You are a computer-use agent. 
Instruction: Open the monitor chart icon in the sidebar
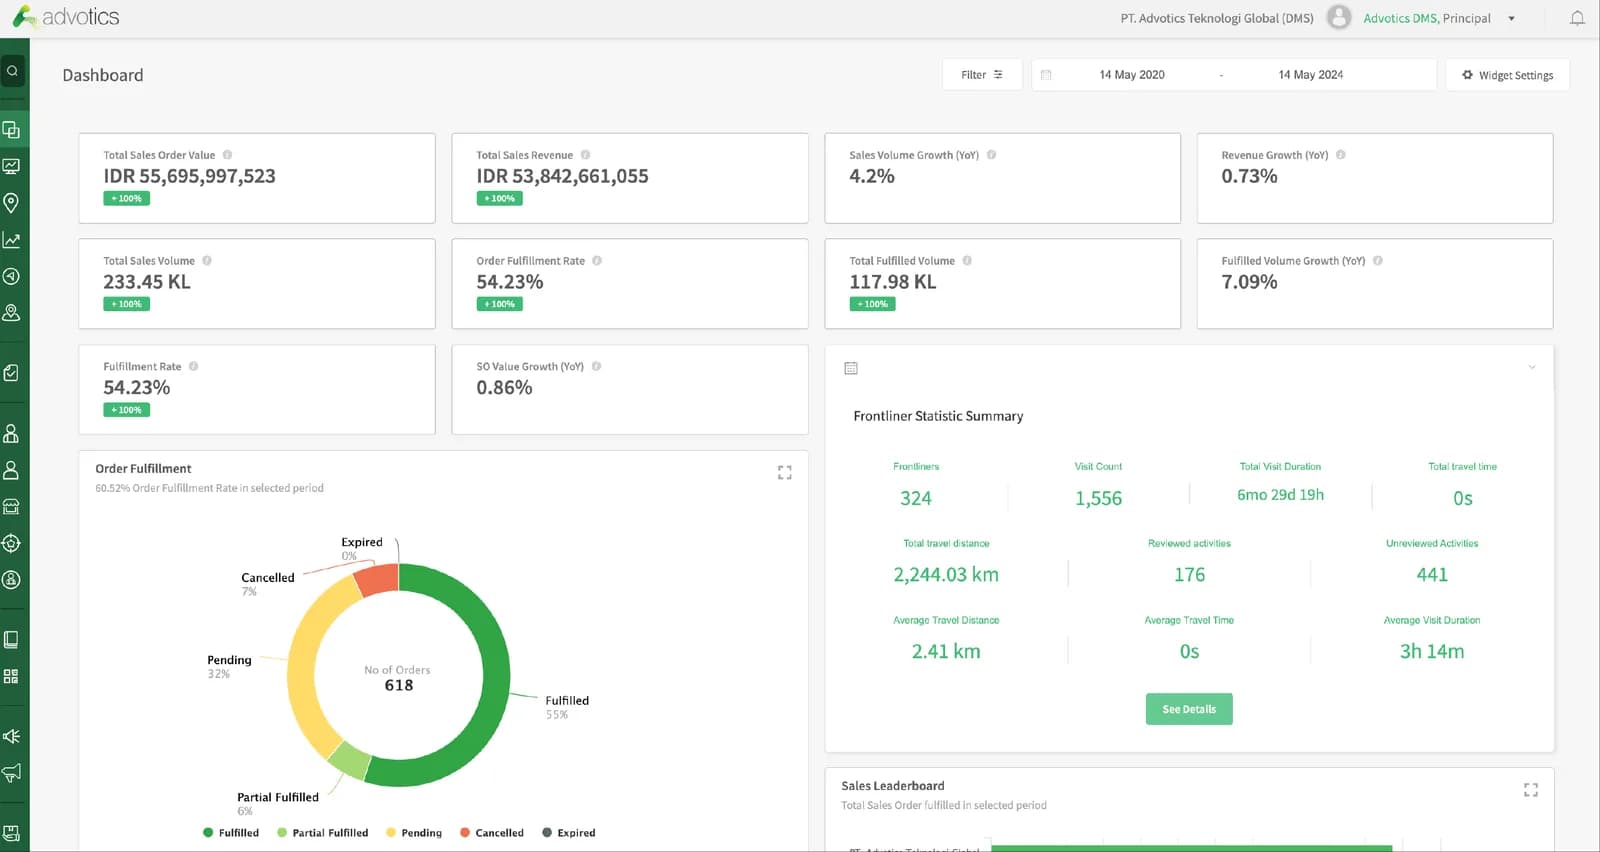pos(11,166)
